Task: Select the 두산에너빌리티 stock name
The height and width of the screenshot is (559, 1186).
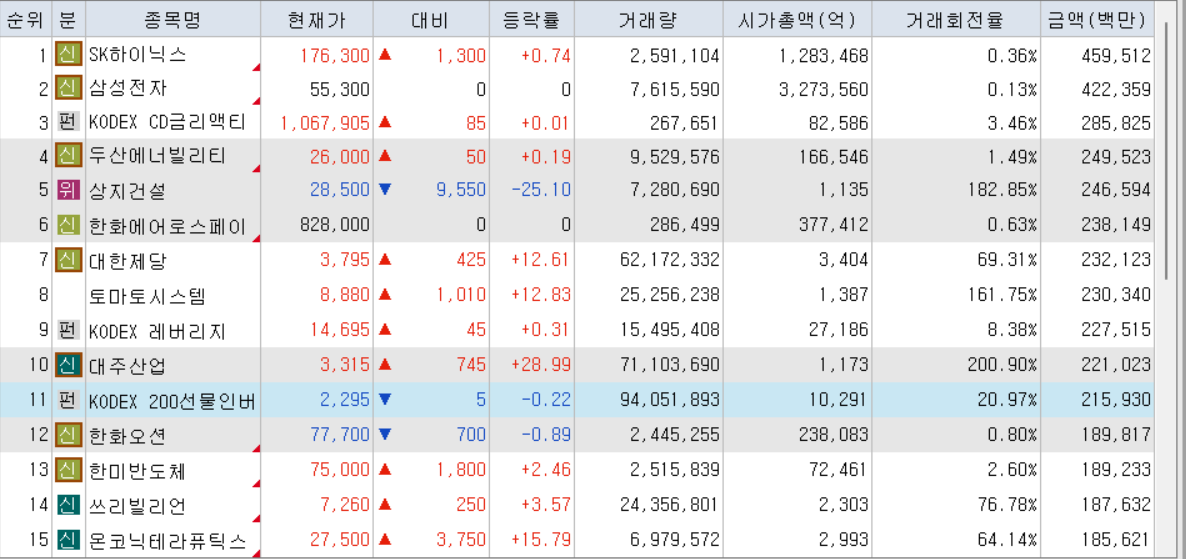Action: pyautogui.click(x=157, y=157)
